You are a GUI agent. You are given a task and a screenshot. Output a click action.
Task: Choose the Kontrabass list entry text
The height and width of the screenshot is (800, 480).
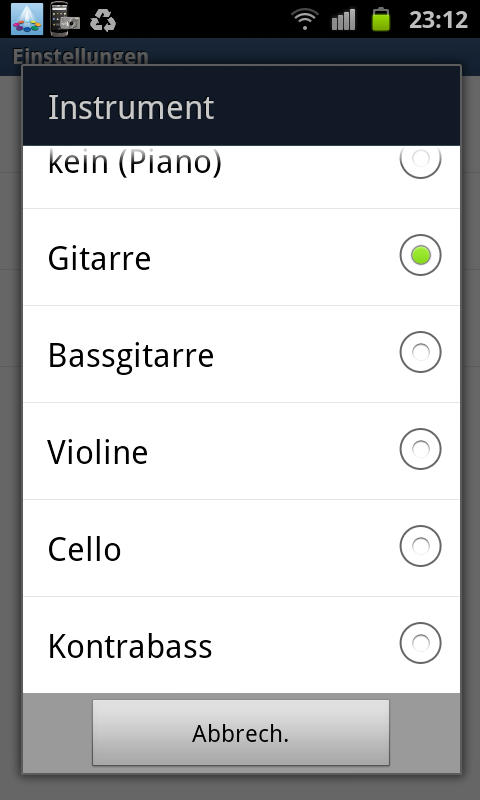[130, 646]
